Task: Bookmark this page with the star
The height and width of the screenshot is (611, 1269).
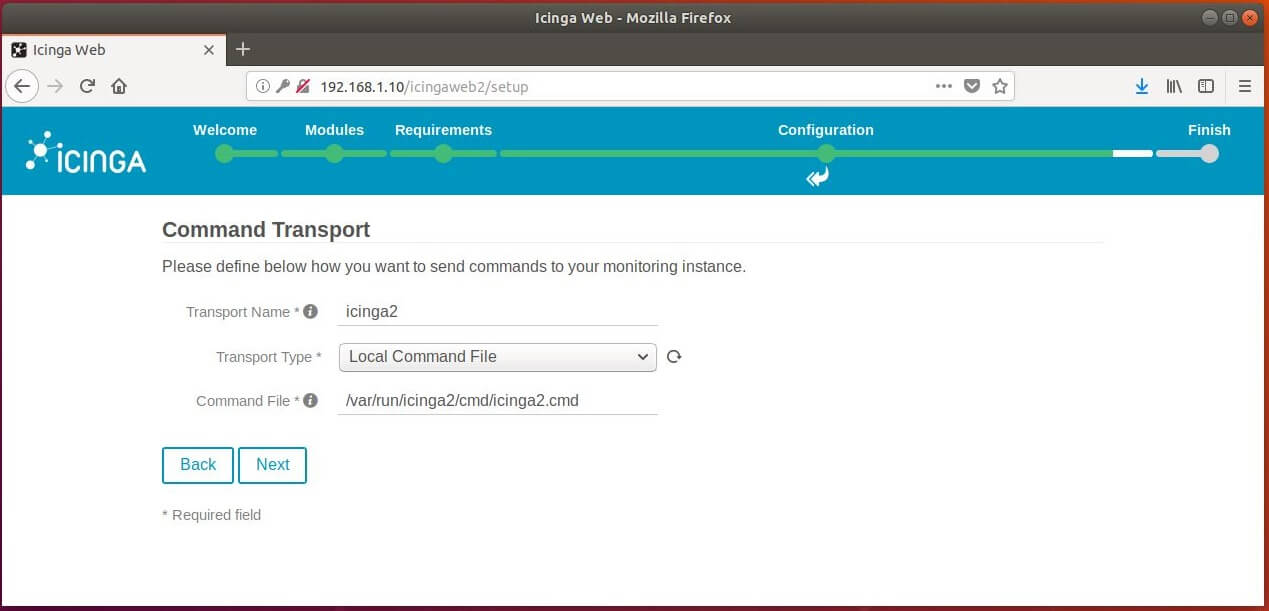Action: click(999, 86)
